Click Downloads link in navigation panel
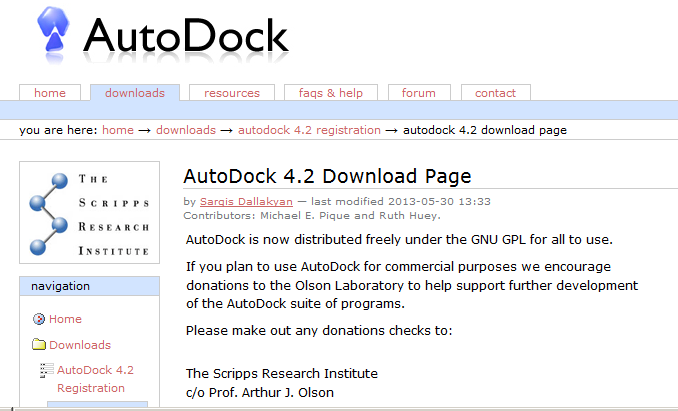The width and height of the screenshot is (678, 411). [x=80, y=345]
